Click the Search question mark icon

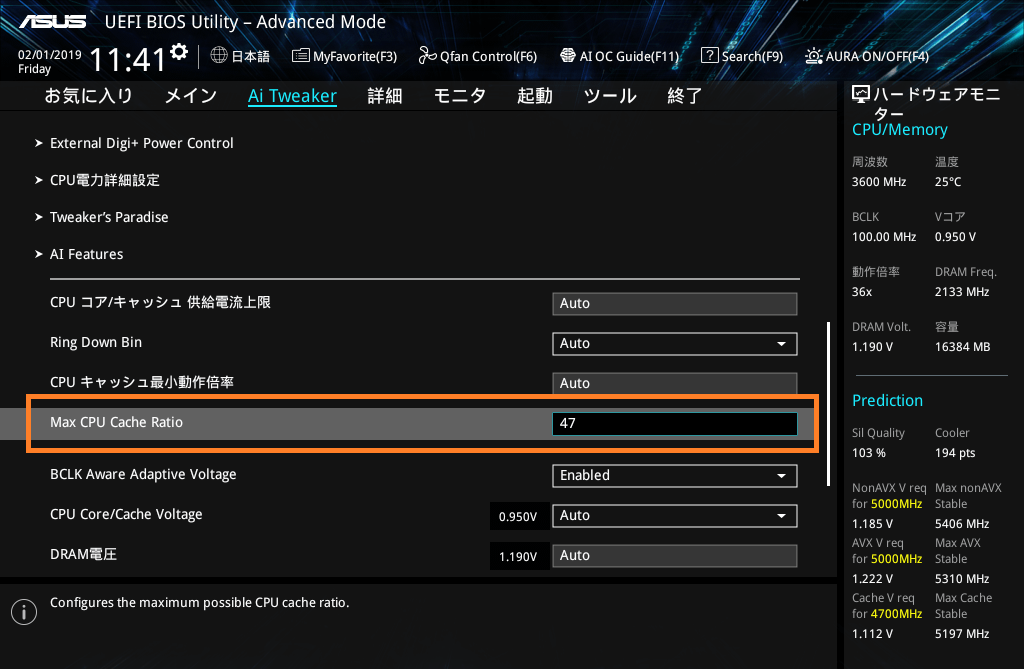pos(709,56)
